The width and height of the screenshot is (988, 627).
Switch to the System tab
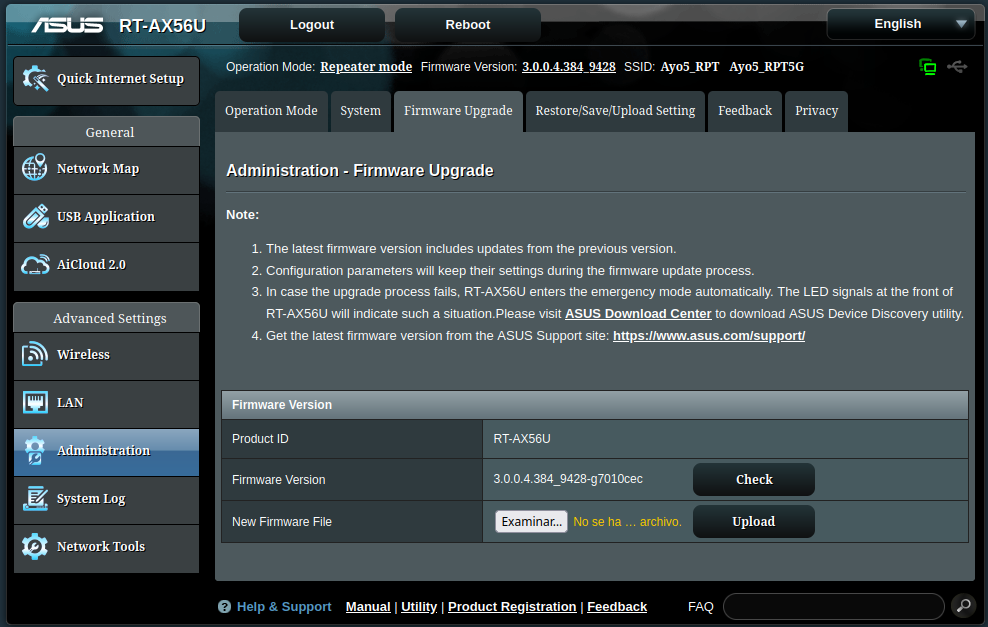click(x=360, y=112)
